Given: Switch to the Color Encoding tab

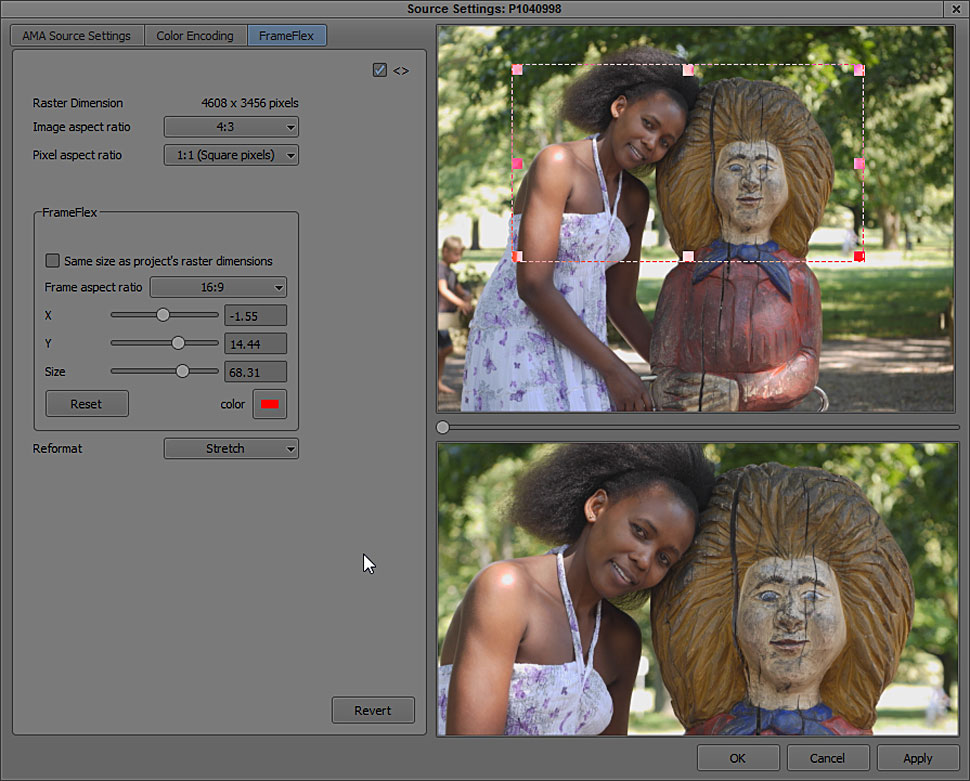Looking at the screenshot, I should (x=195, y=36).
